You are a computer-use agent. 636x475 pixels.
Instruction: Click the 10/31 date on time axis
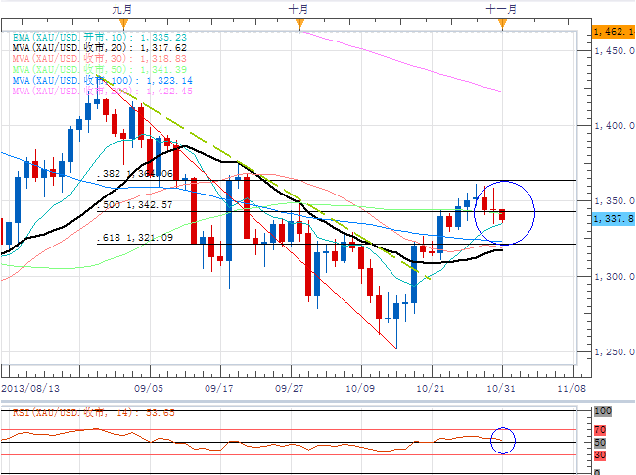(x=501, y=389)
